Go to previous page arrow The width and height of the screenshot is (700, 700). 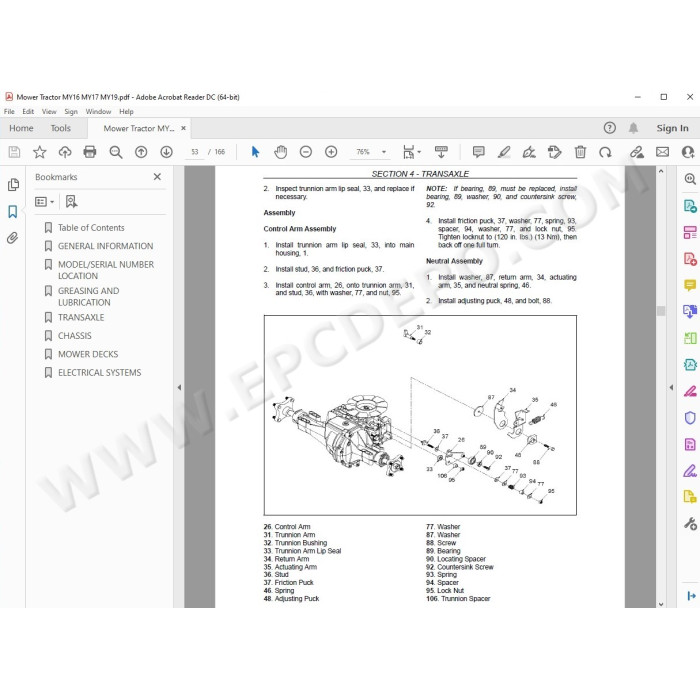click(x=141, y=152)
